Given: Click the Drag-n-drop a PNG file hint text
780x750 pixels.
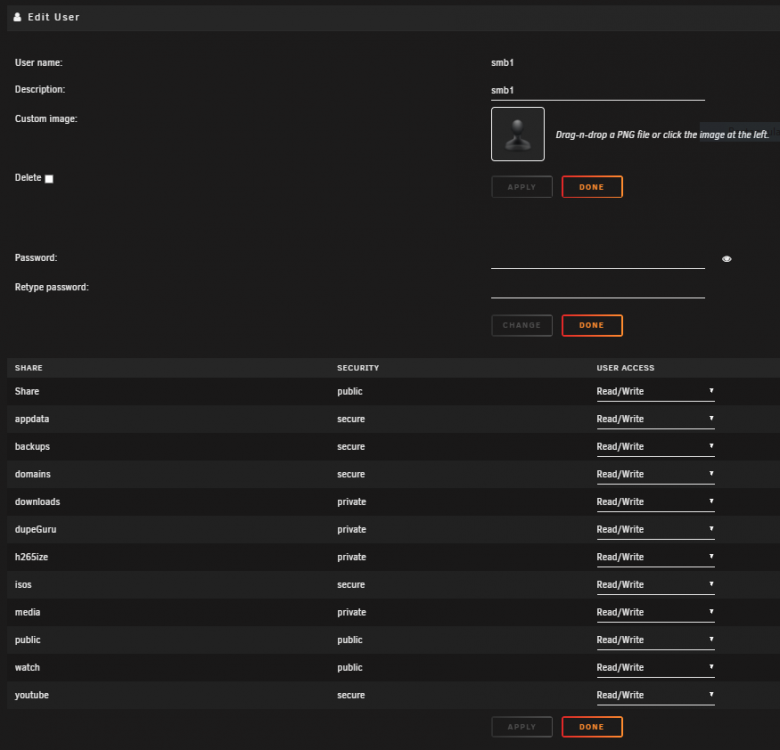Looking at the screenshot, I should 662,135.
